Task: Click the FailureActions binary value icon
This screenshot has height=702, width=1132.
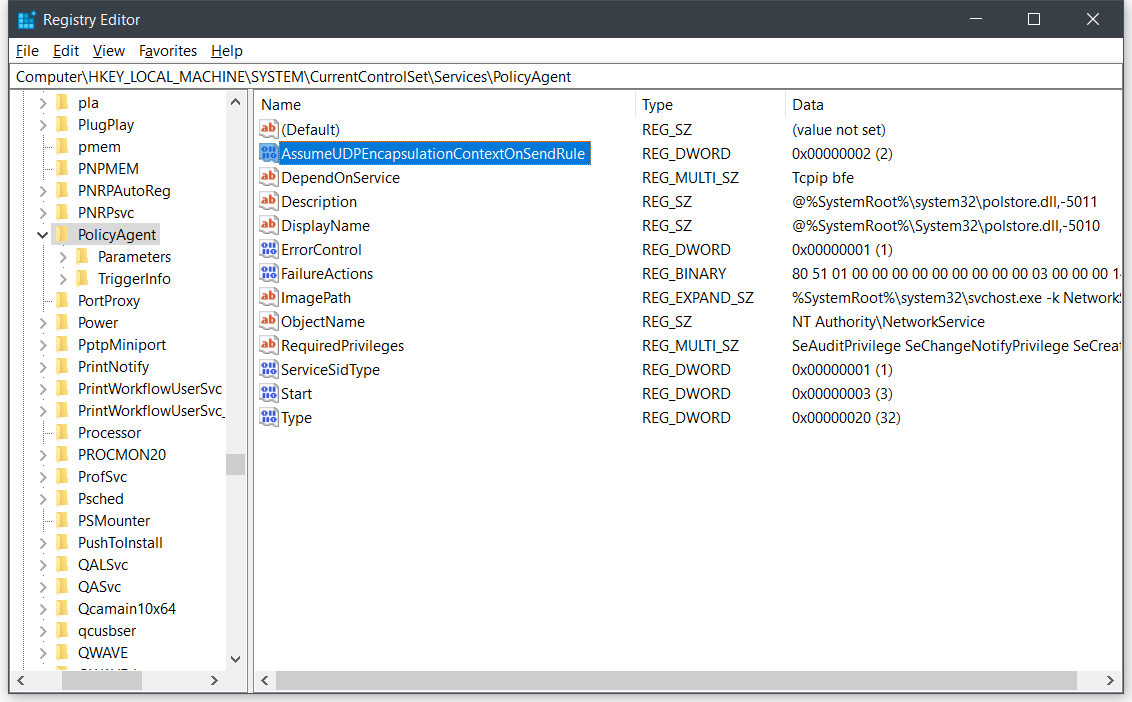Action: (269, 273)
